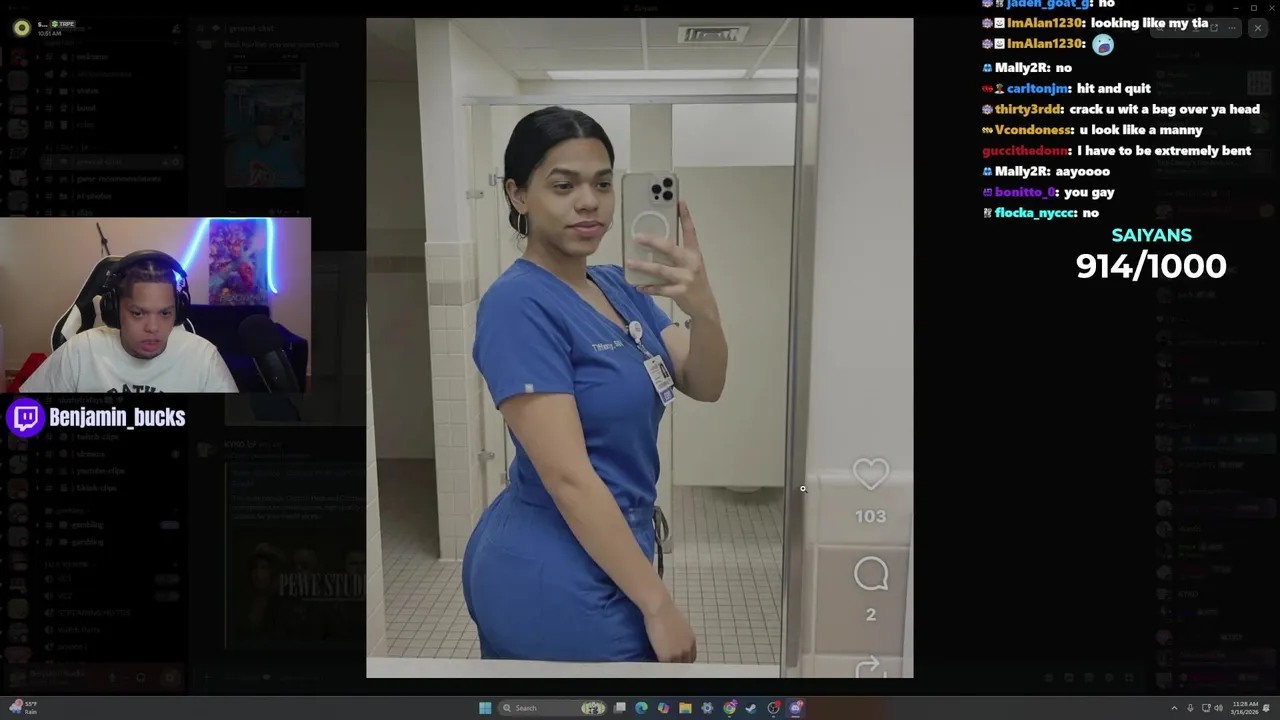
Task: Open Copilot from the taskbar
Action: click(x=663, y=708)
